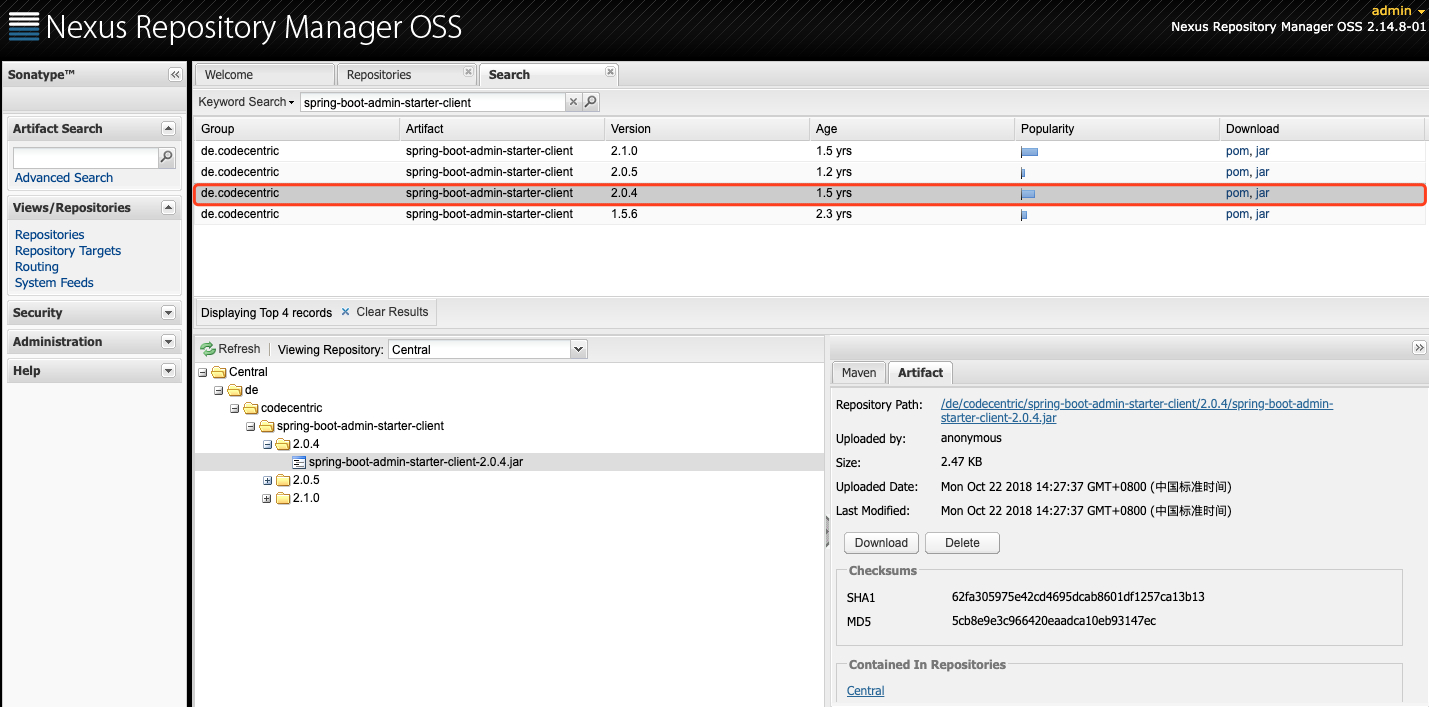The height and width of the screenshot is (707, 1429).
Task: Collapse the Artifact Search panel
Action: point(168,128)
